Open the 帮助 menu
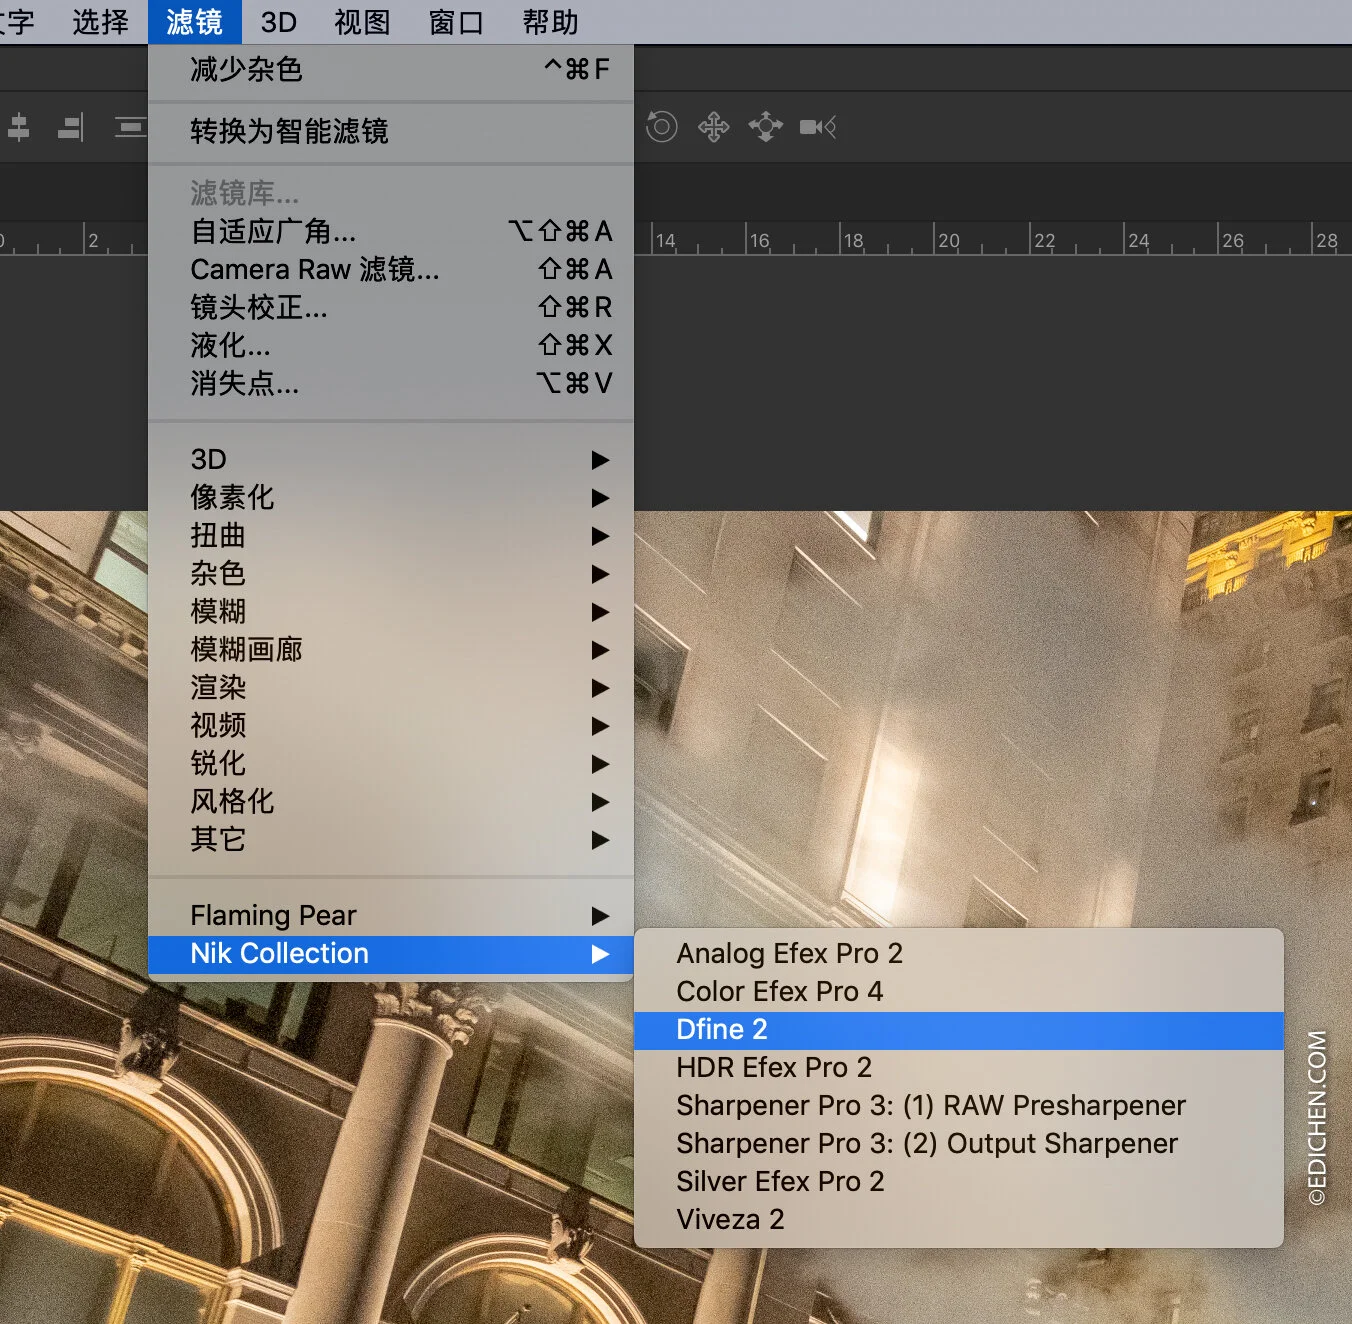 tap(551, 21)
